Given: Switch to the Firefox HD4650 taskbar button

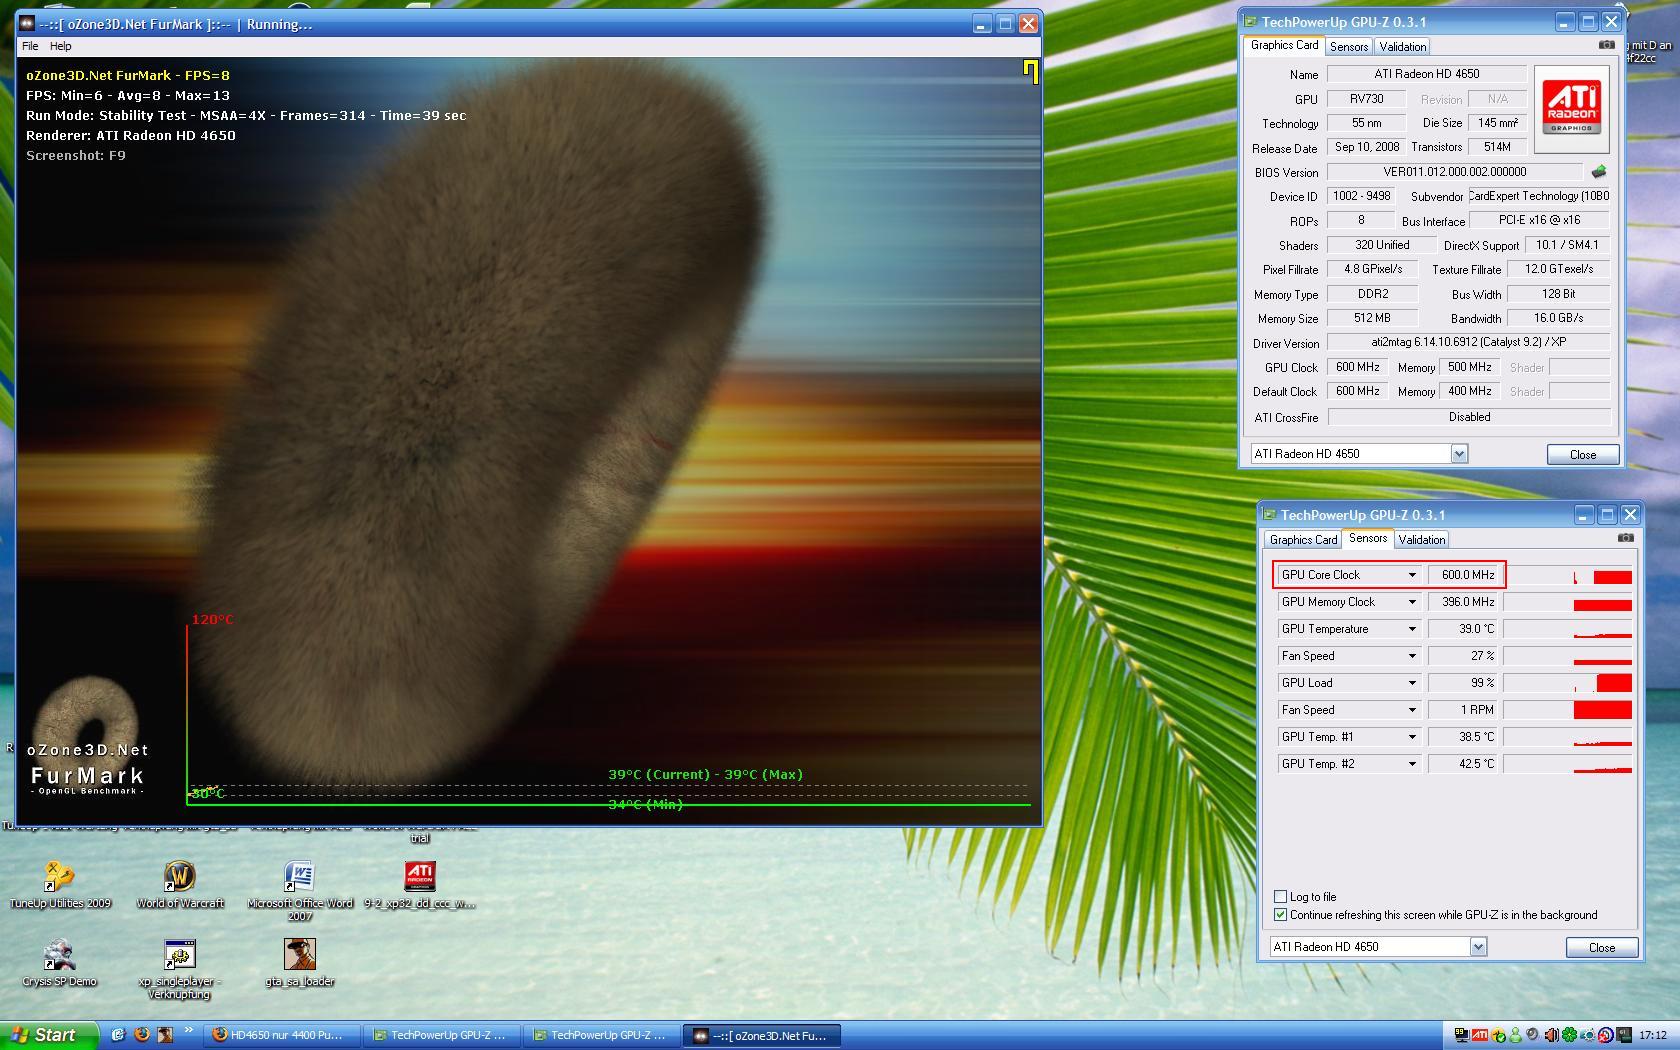Looking at the screenshot, I should point(281,1035).
